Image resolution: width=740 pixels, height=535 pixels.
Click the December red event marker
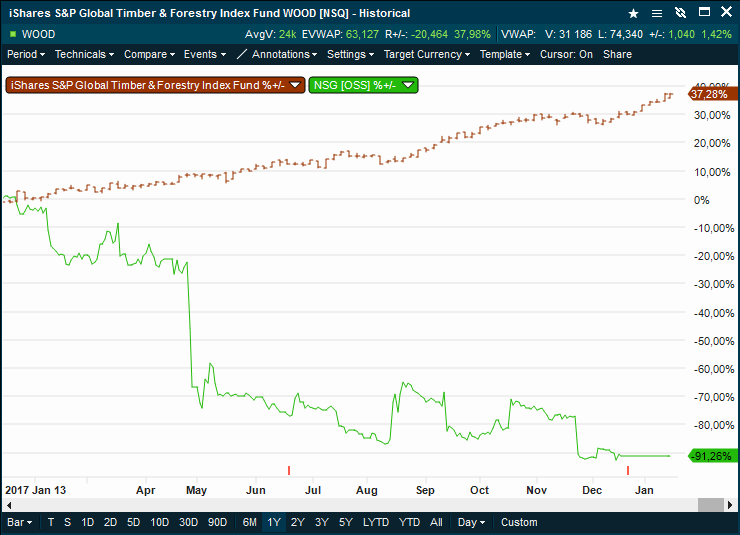628,470
